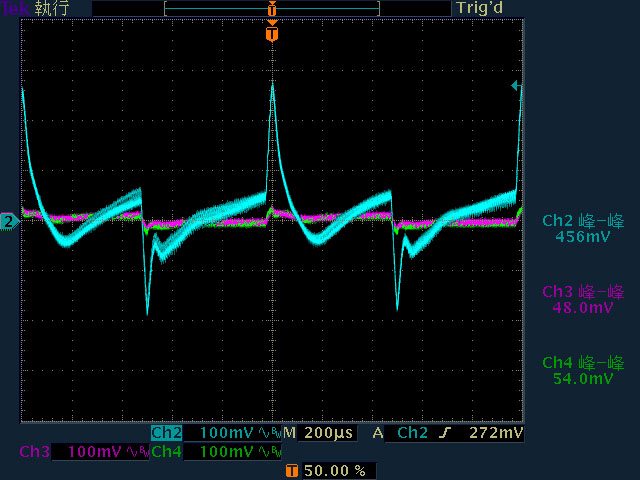This screenshot has width=640, height=480.
Task: Select the highlighted Ch2 channel label
Action: 166,433
